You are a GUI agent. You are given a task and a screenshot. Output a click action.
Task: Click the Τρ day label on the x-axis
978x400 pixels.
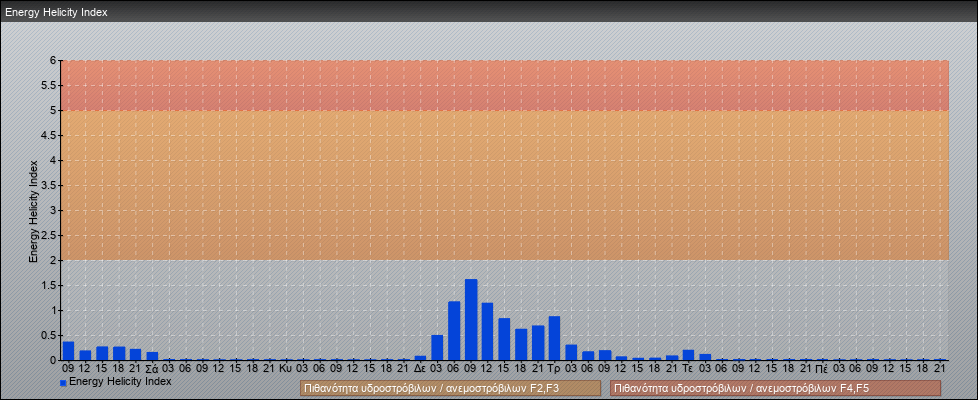pos(554,368)
